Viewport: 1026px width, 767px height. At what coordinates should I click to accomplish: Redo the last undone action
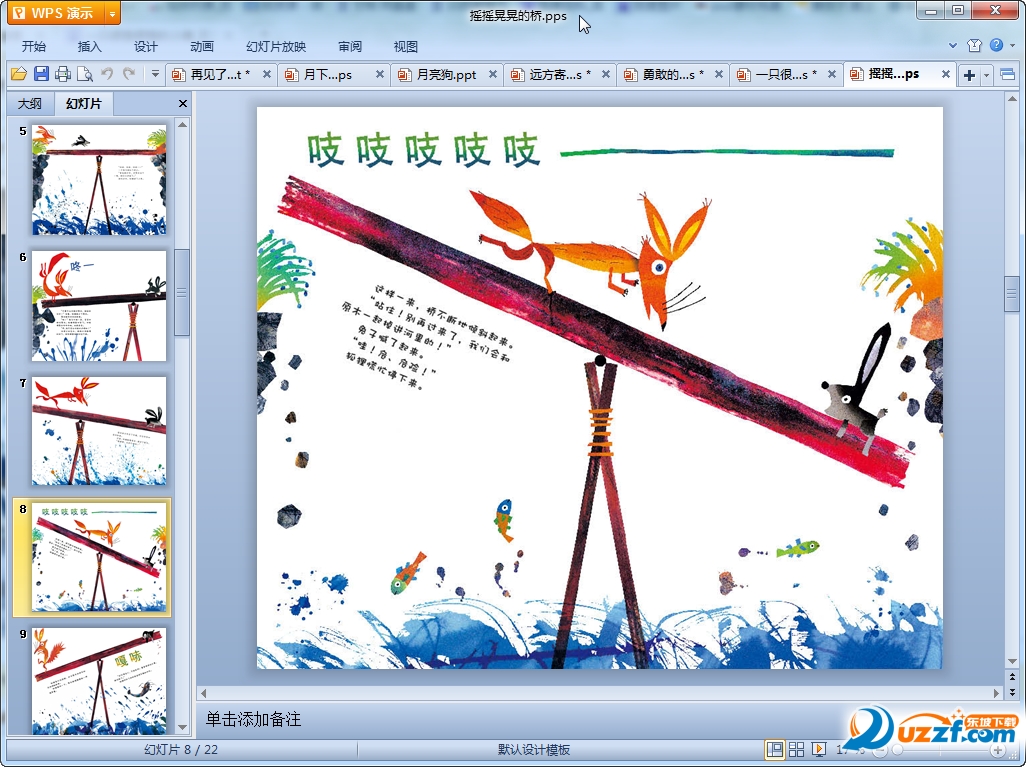pyautogui.click(x=129, y=74)
